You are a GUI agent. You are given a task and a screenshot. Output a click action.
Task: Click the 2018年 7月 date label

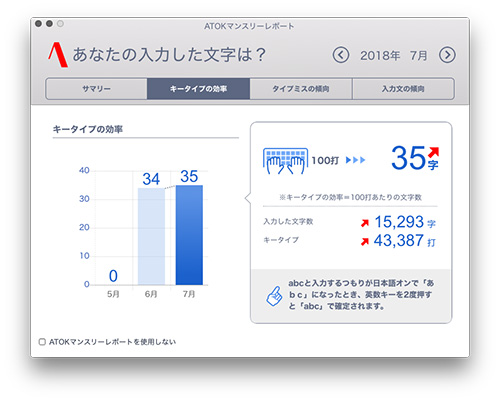tap(394, 55)
